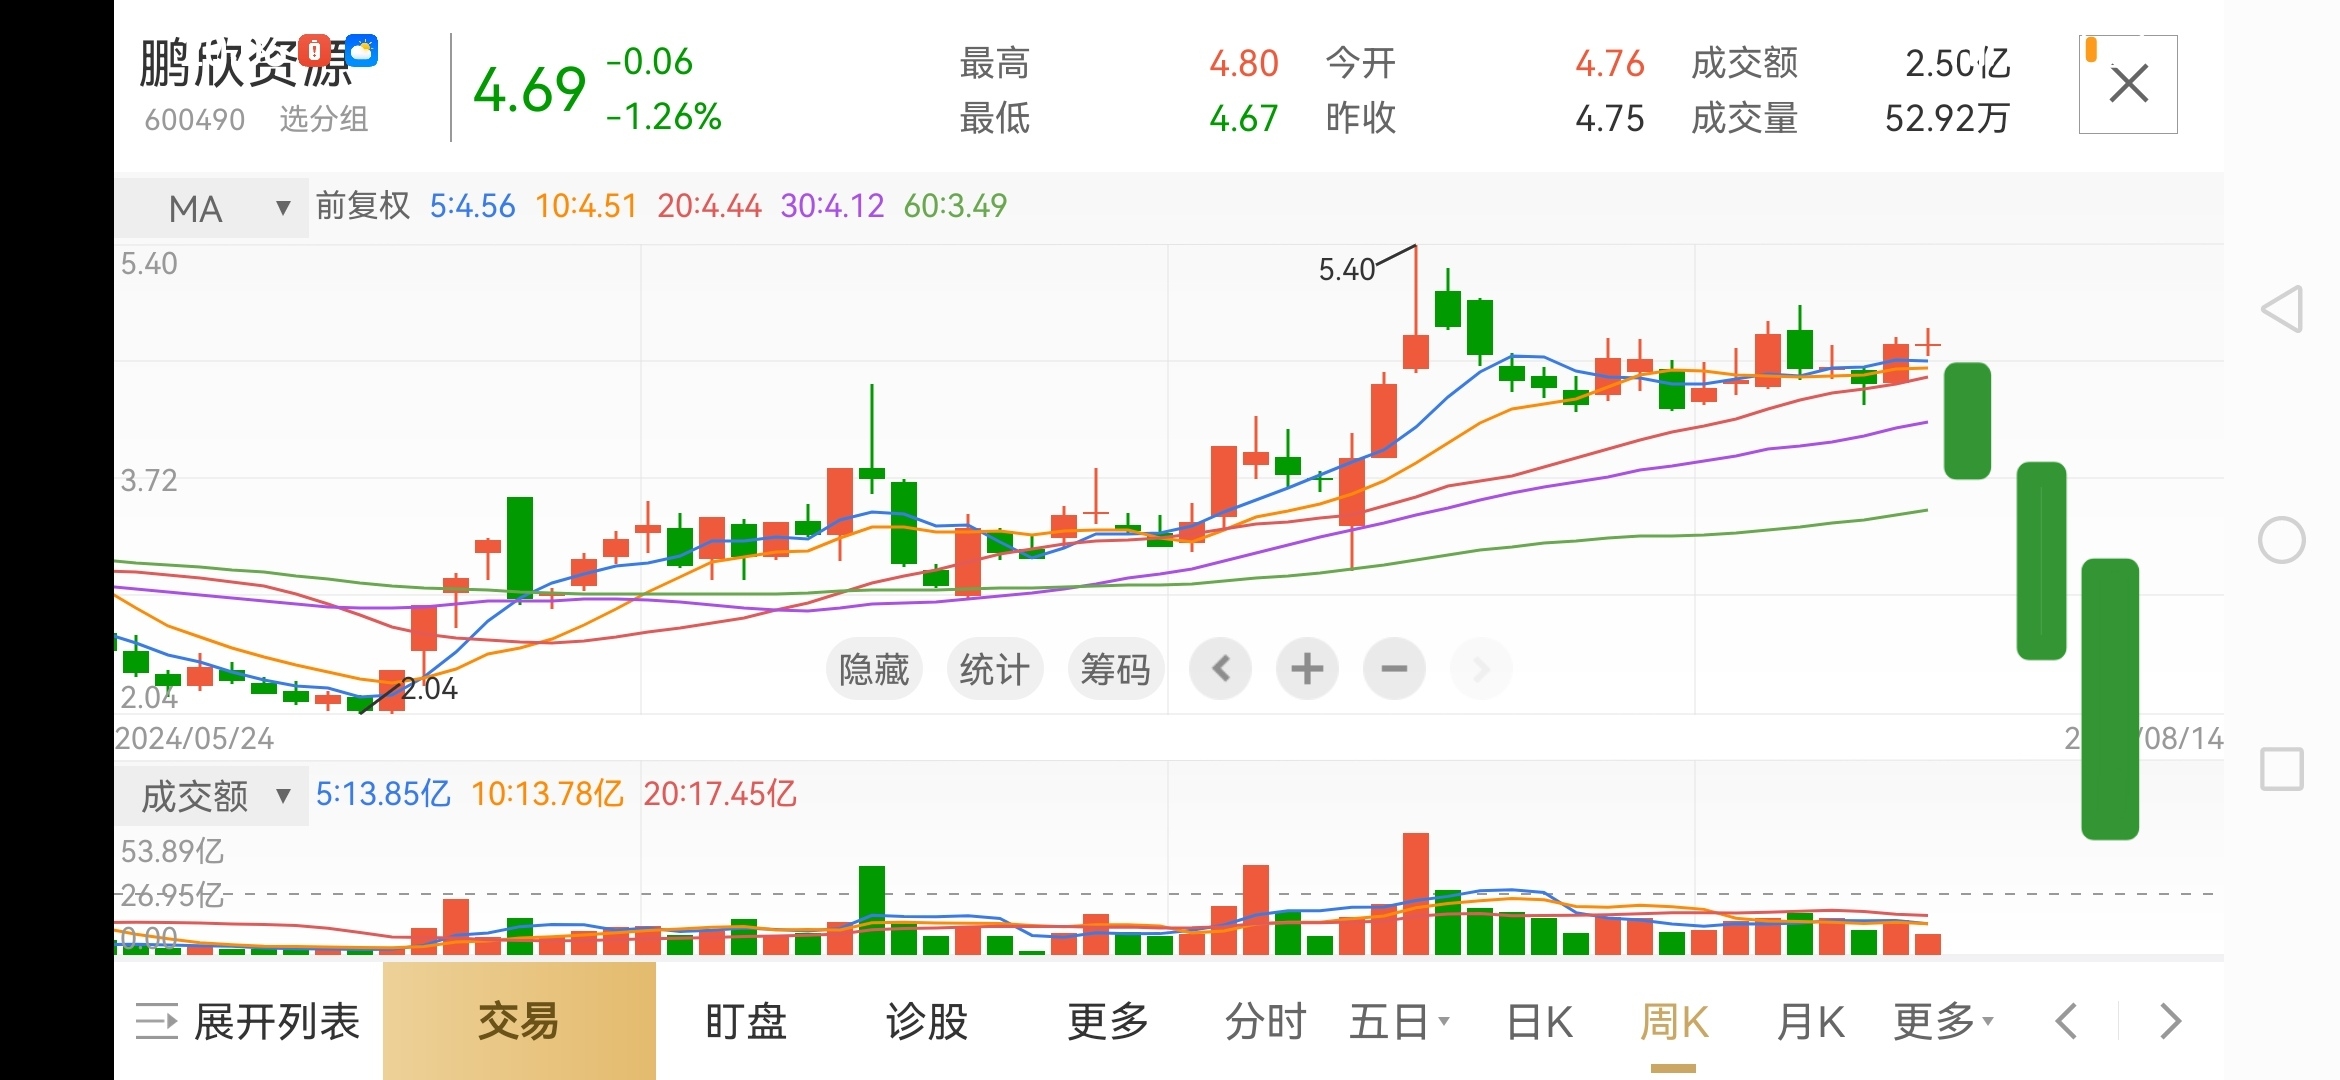Tap the 2.04 low price marker
2340x1080 pixels.
click(429, 689)
